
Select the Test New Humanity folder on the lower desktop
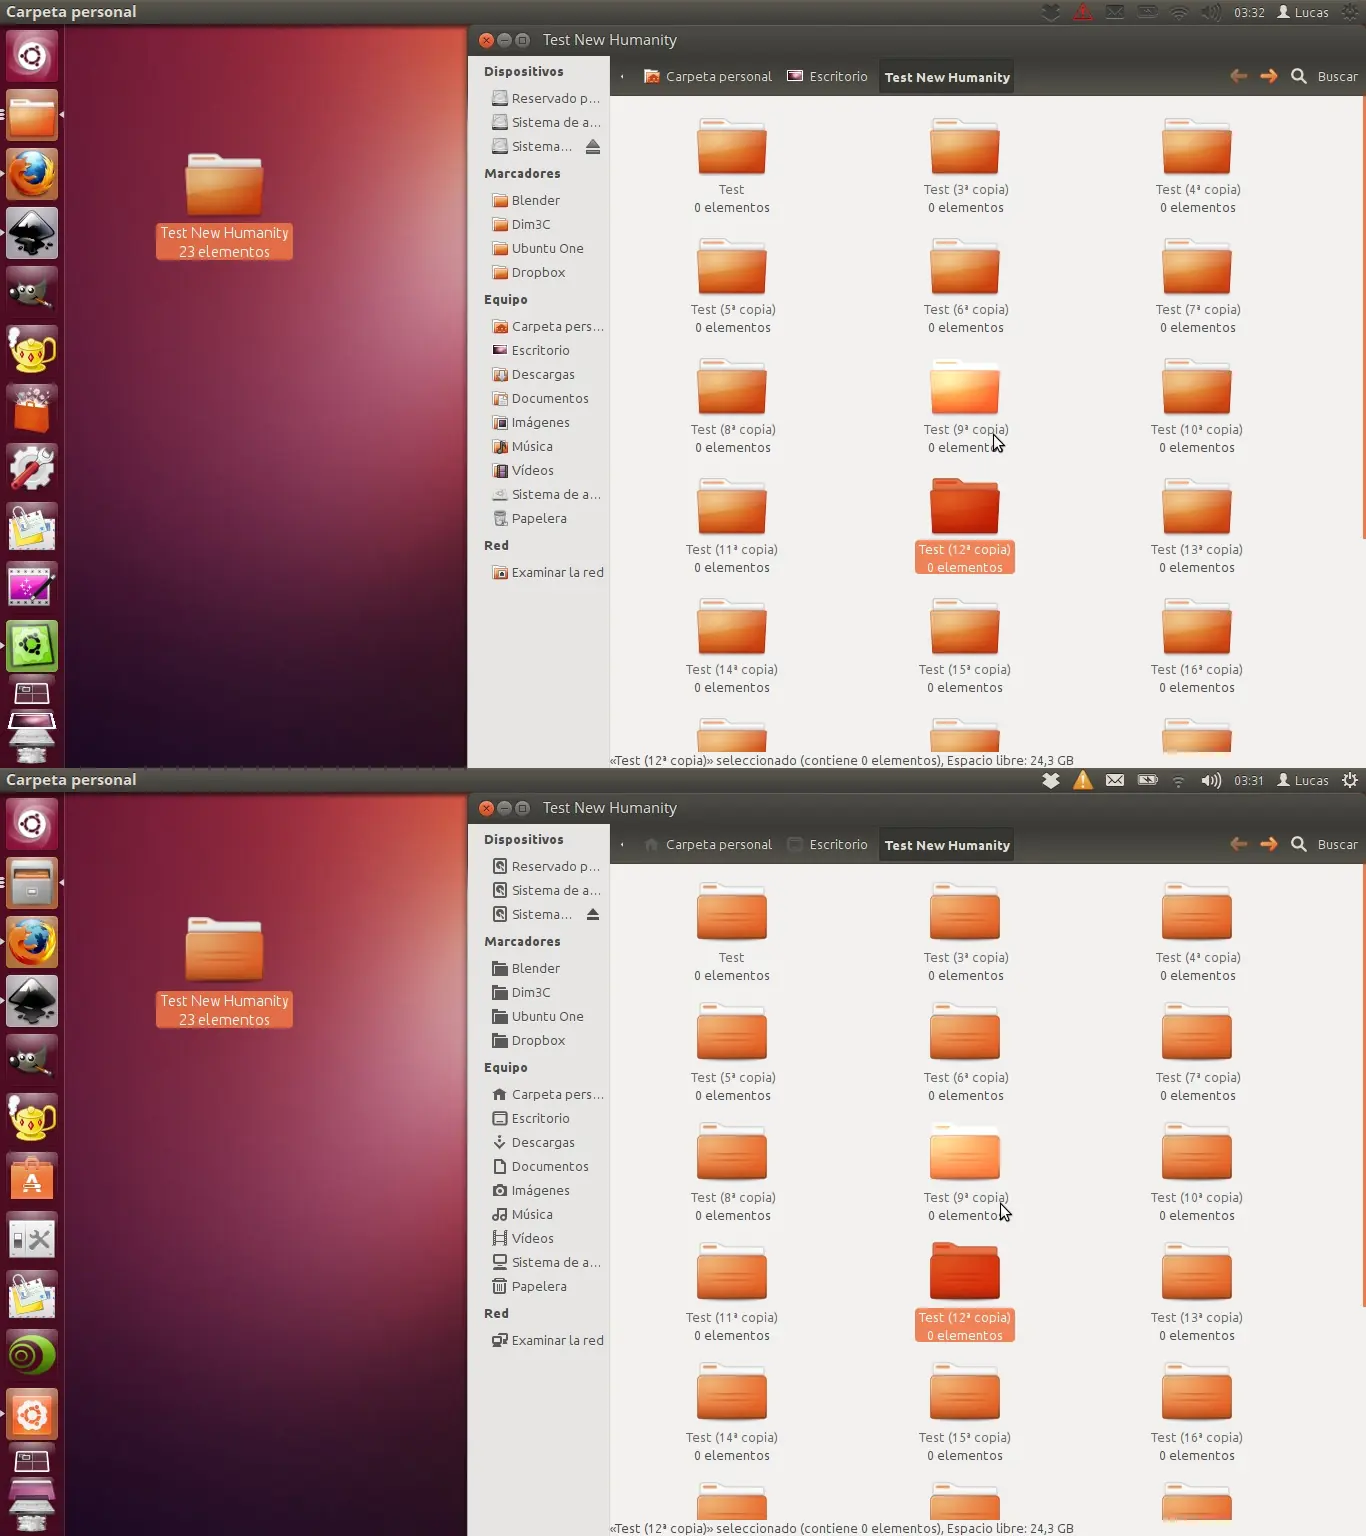(224, 974)
